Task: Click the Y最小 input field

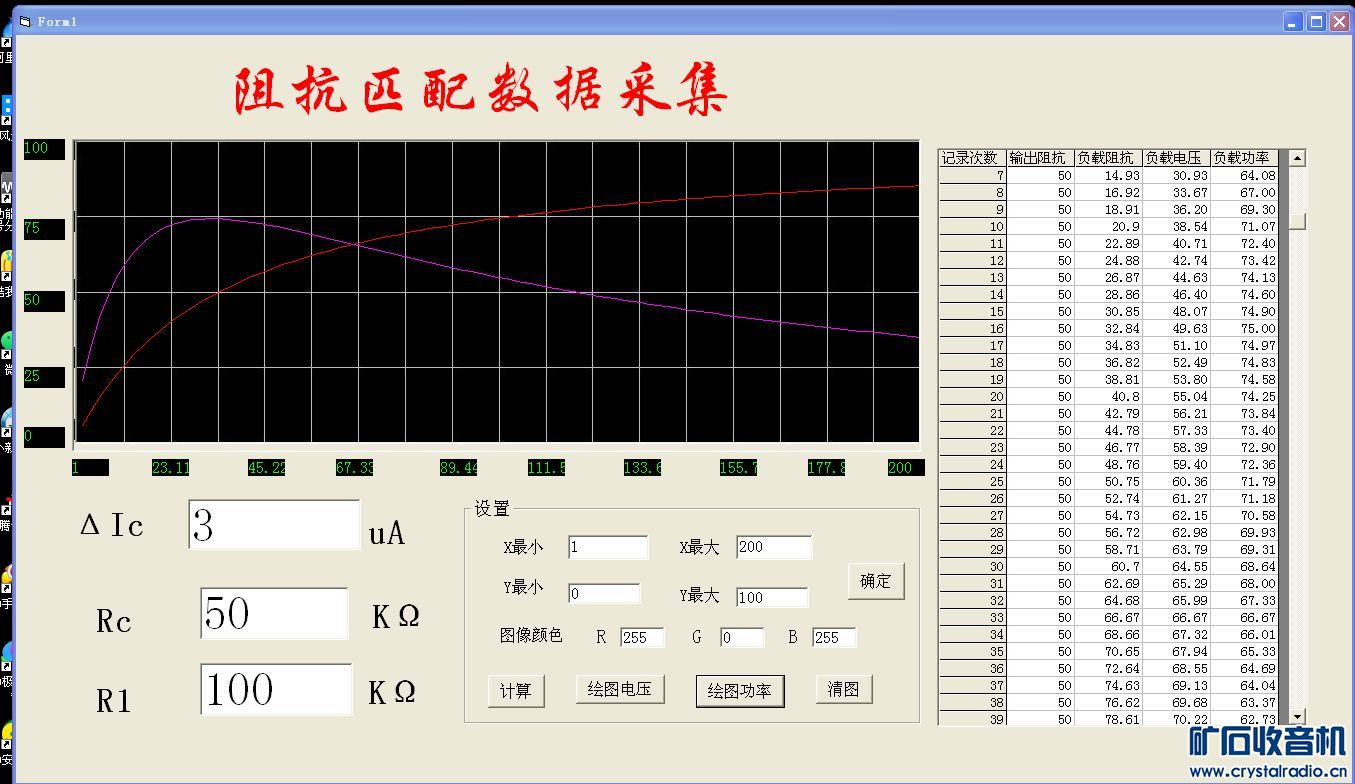Action: (x=604, y=594)
